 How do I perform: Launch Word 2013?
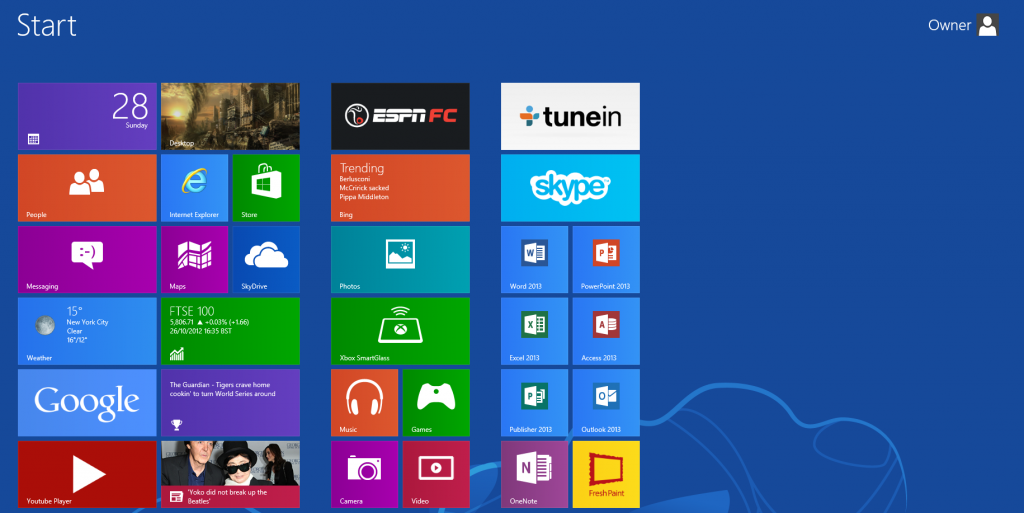pos(534,259)
